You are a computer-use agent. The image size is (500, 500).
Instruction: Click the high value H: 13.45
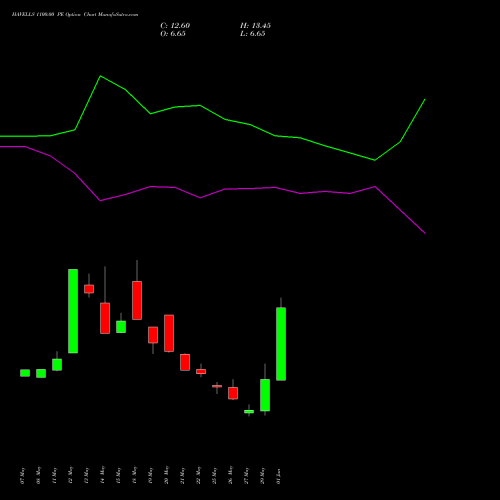[x=255, y=26]
